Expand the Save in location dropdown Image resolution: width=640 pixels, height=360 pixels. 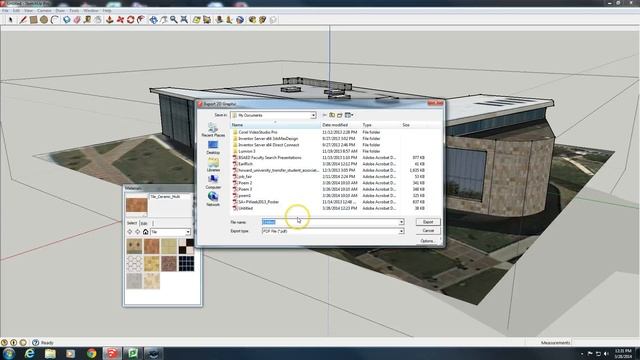313,116
